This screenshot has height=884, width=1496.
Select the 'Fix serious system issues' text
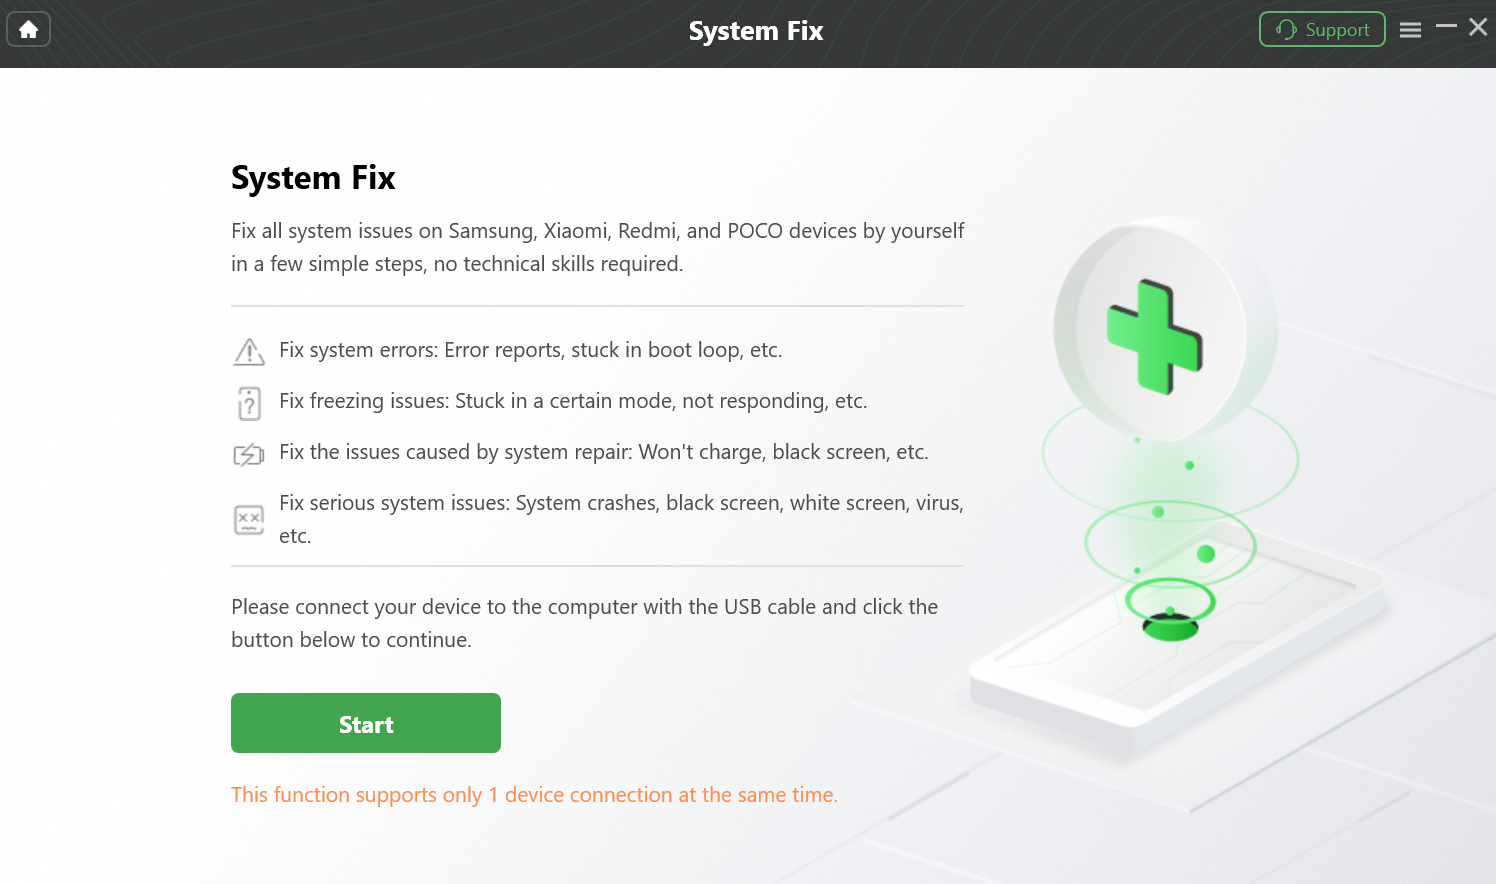point(621,519)
